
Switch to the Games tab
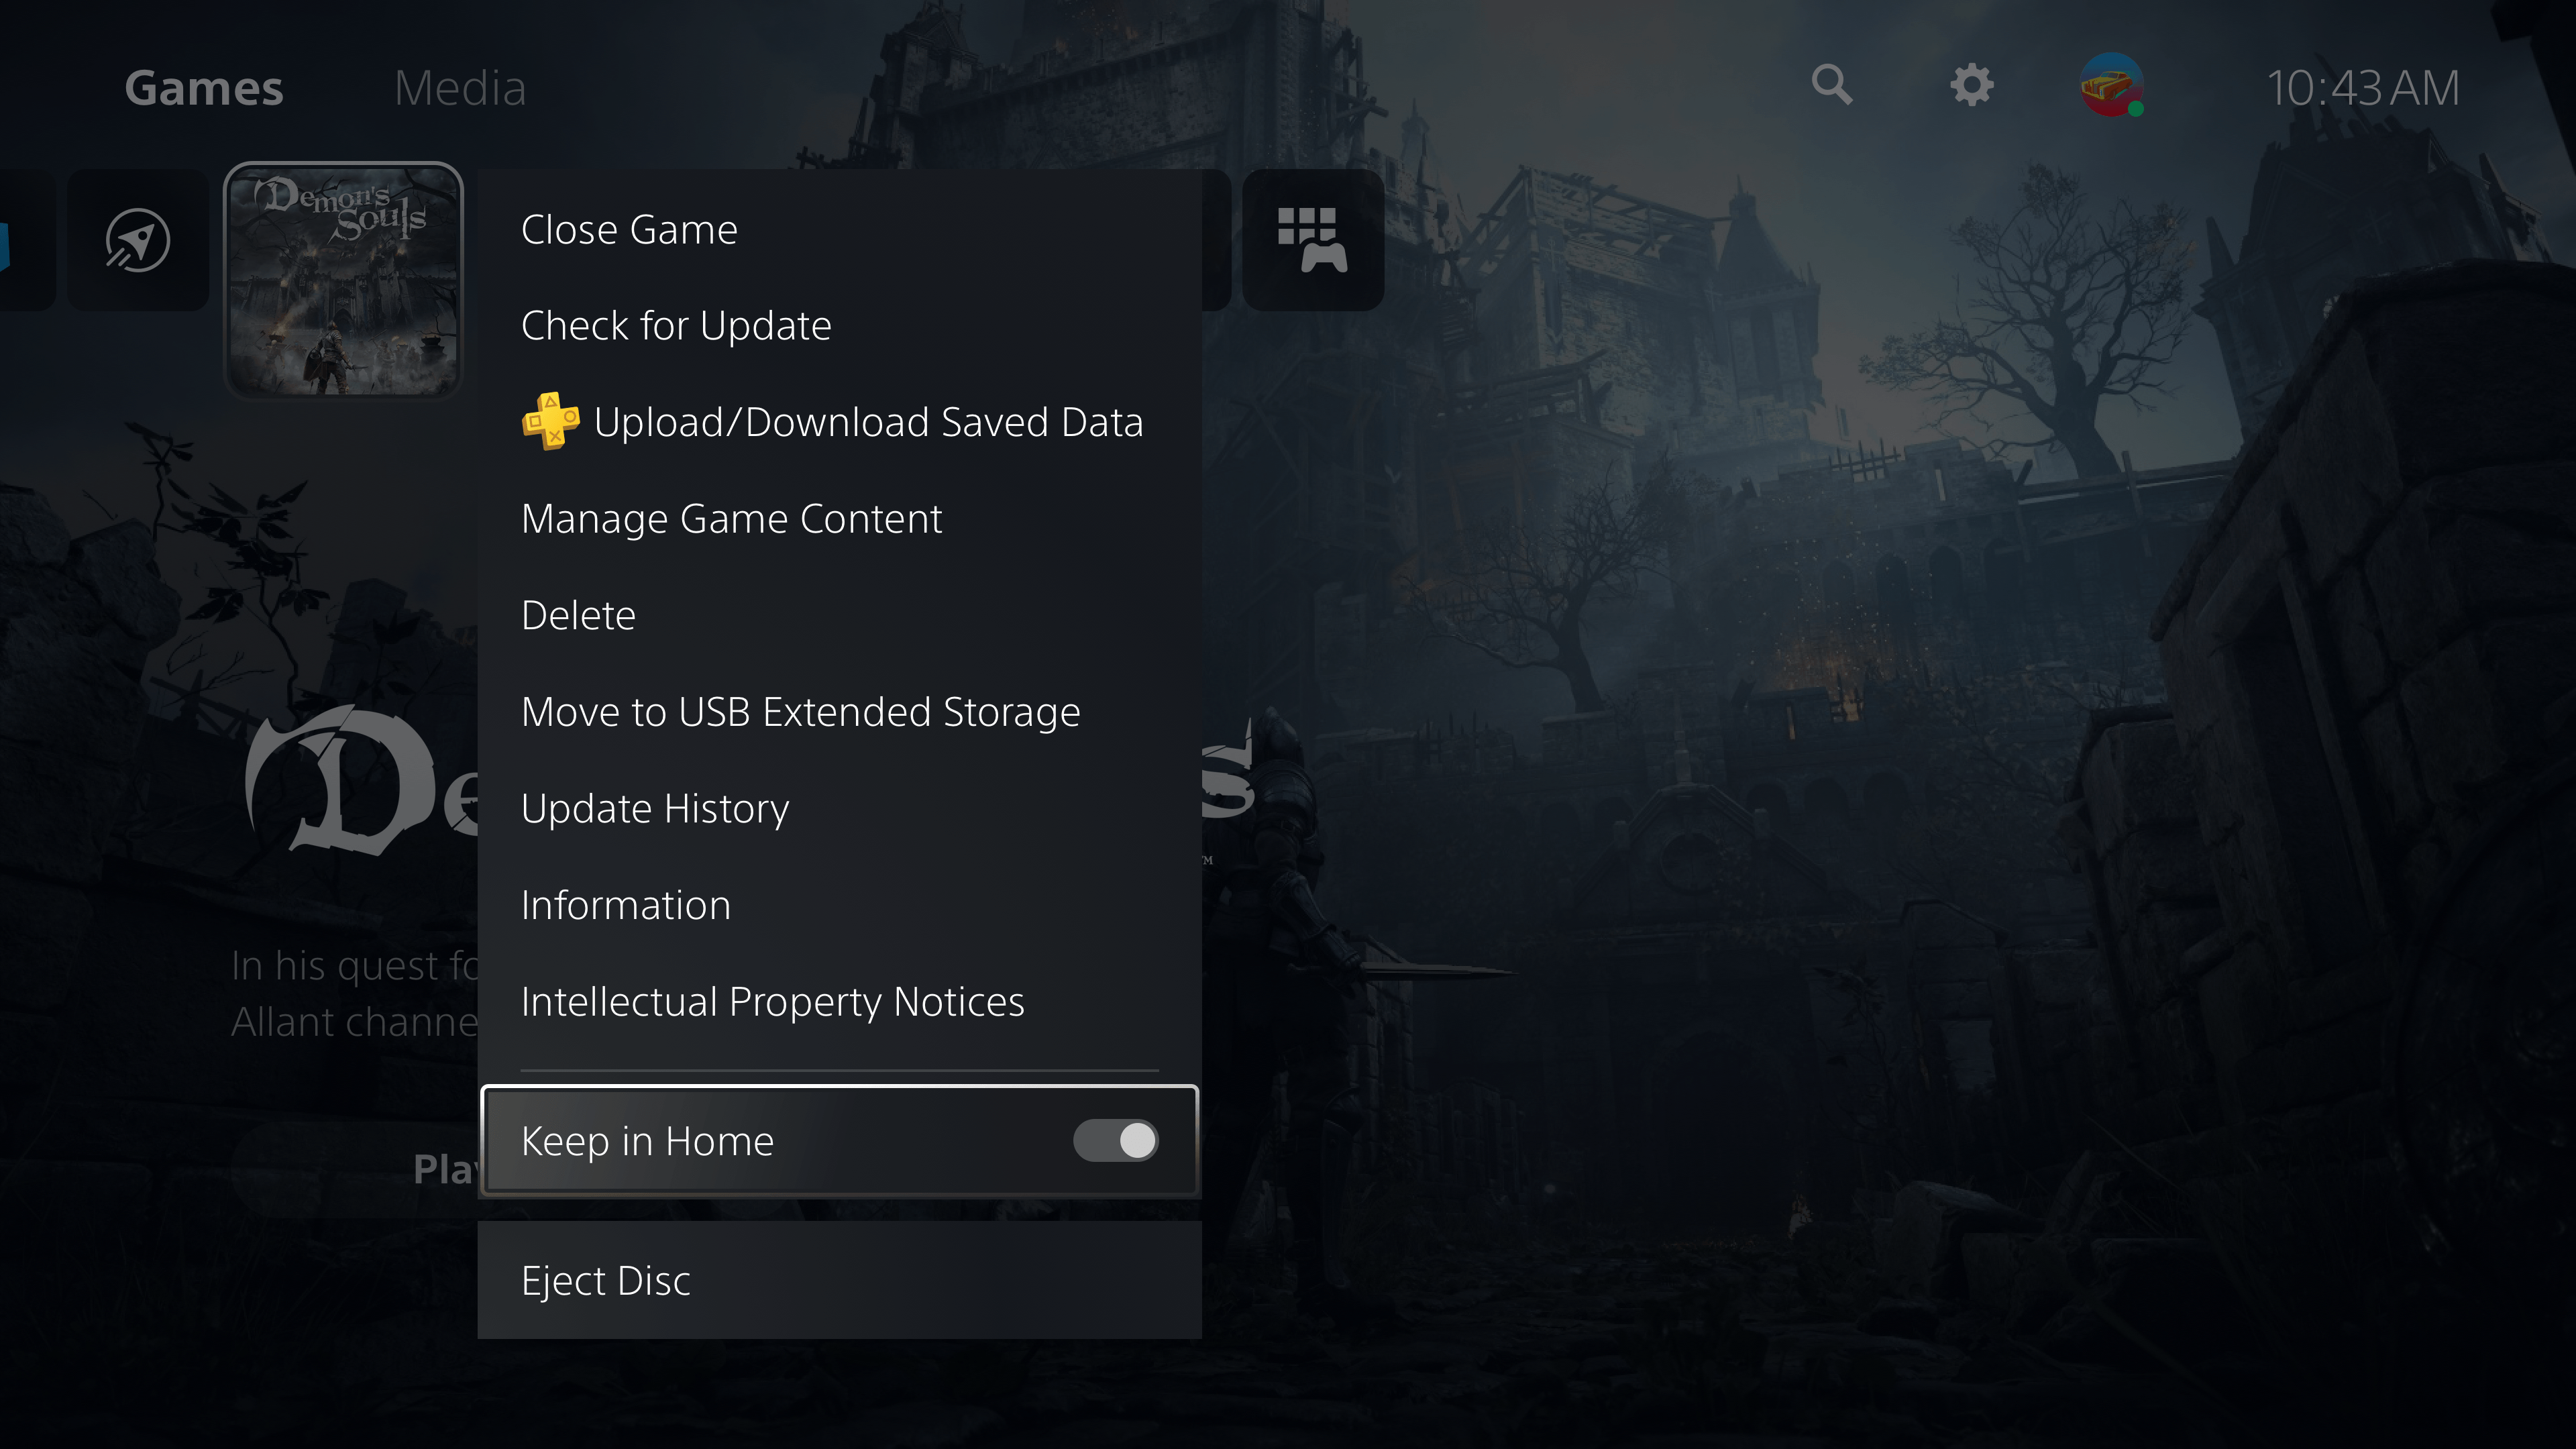point(203,87)
